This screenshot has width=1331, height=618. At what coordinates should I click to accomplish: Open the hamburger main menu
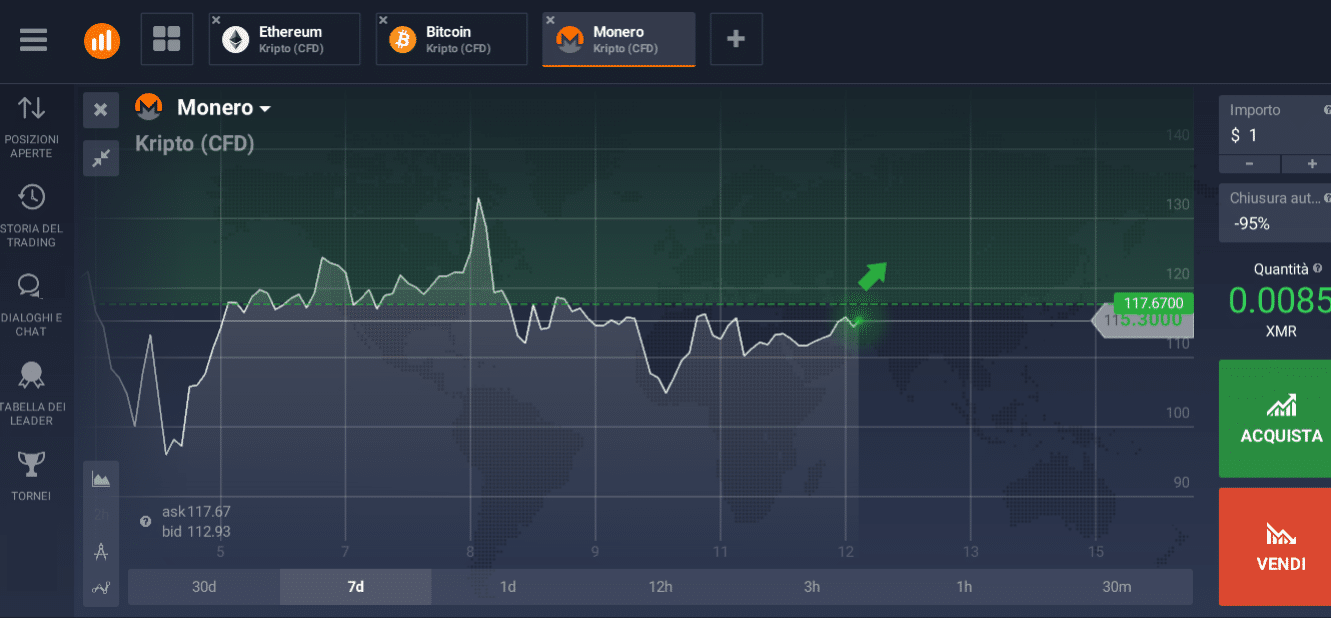[33, 40]
